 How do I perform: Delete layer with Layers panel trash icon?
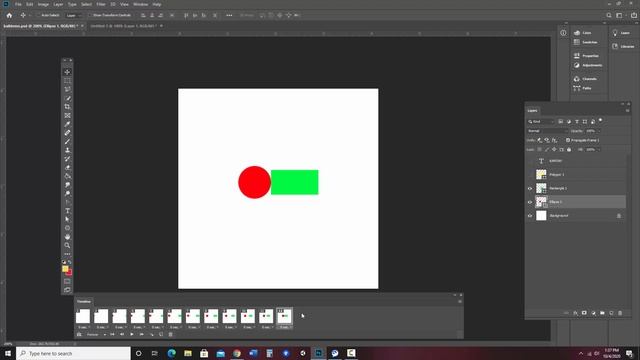[620, 313]
